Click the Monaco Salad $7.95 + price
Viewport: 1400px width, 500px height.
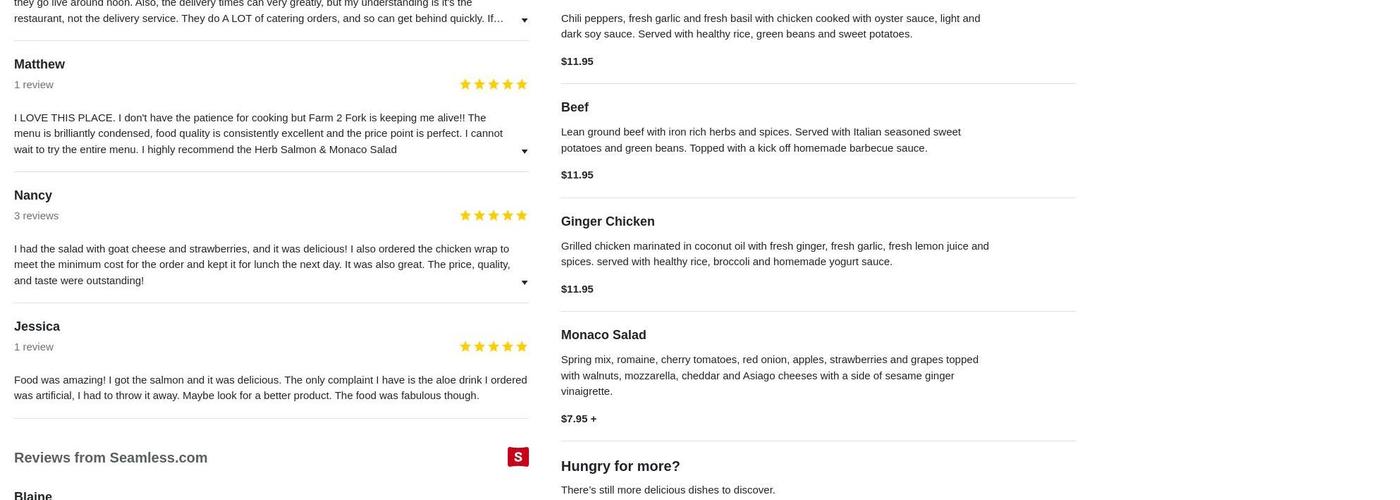578,419
